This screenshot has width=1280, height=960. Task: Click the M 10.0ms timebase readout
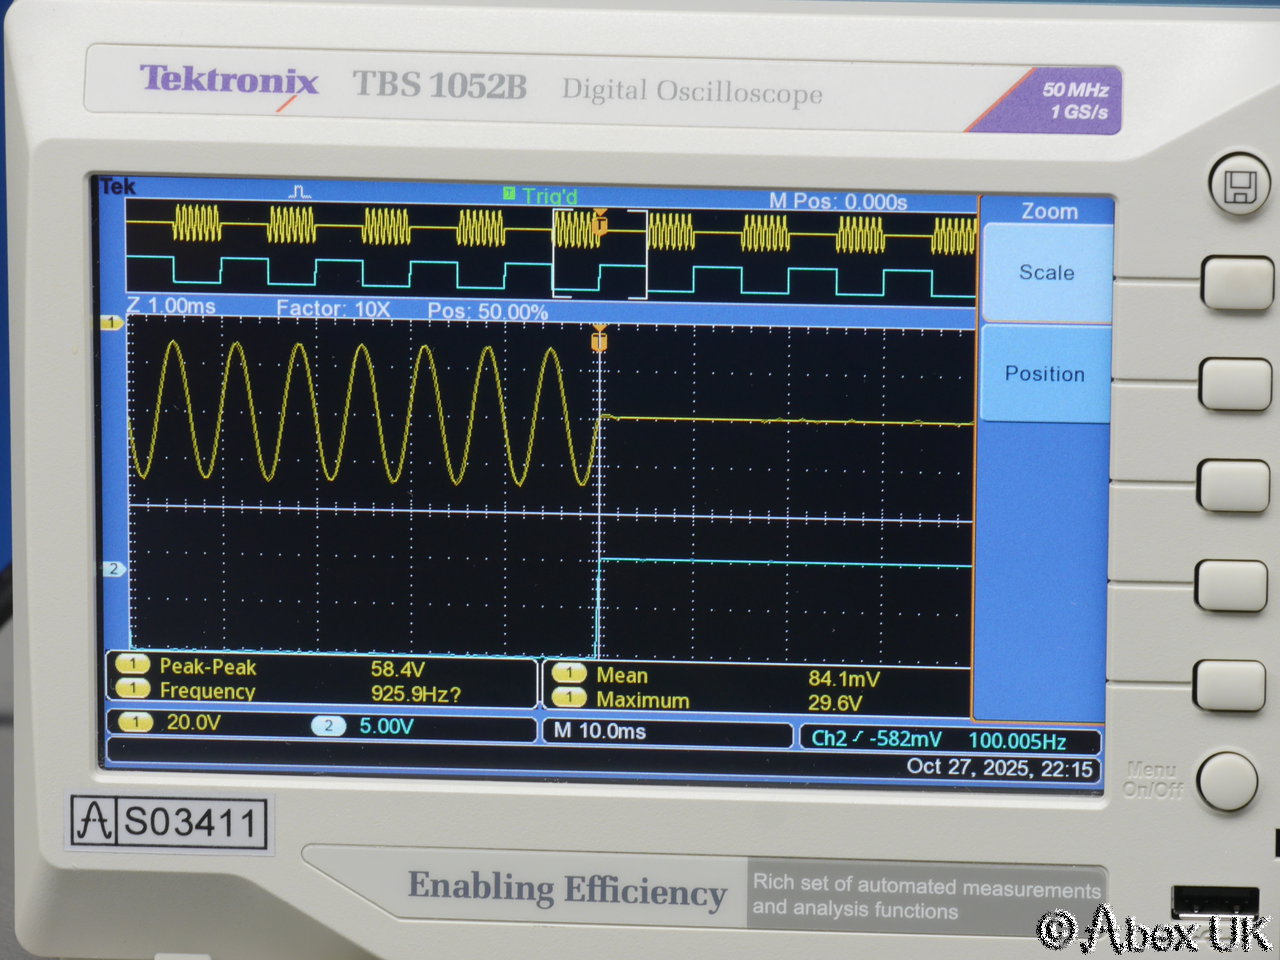(x=601, y=731)
